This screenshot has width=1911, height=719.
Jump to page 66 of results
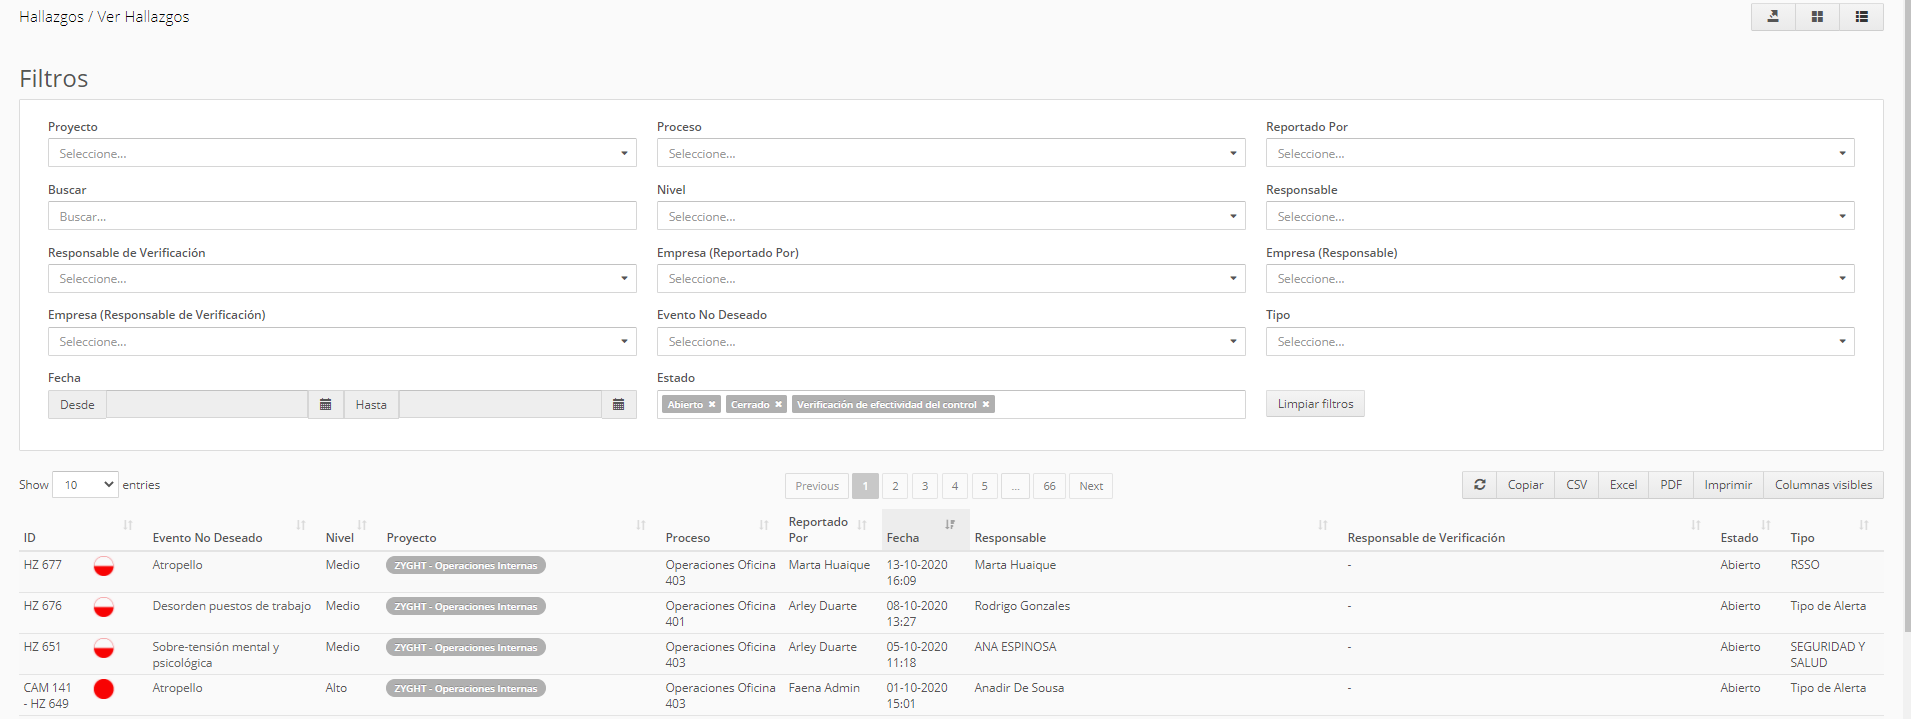[1049, 486]
